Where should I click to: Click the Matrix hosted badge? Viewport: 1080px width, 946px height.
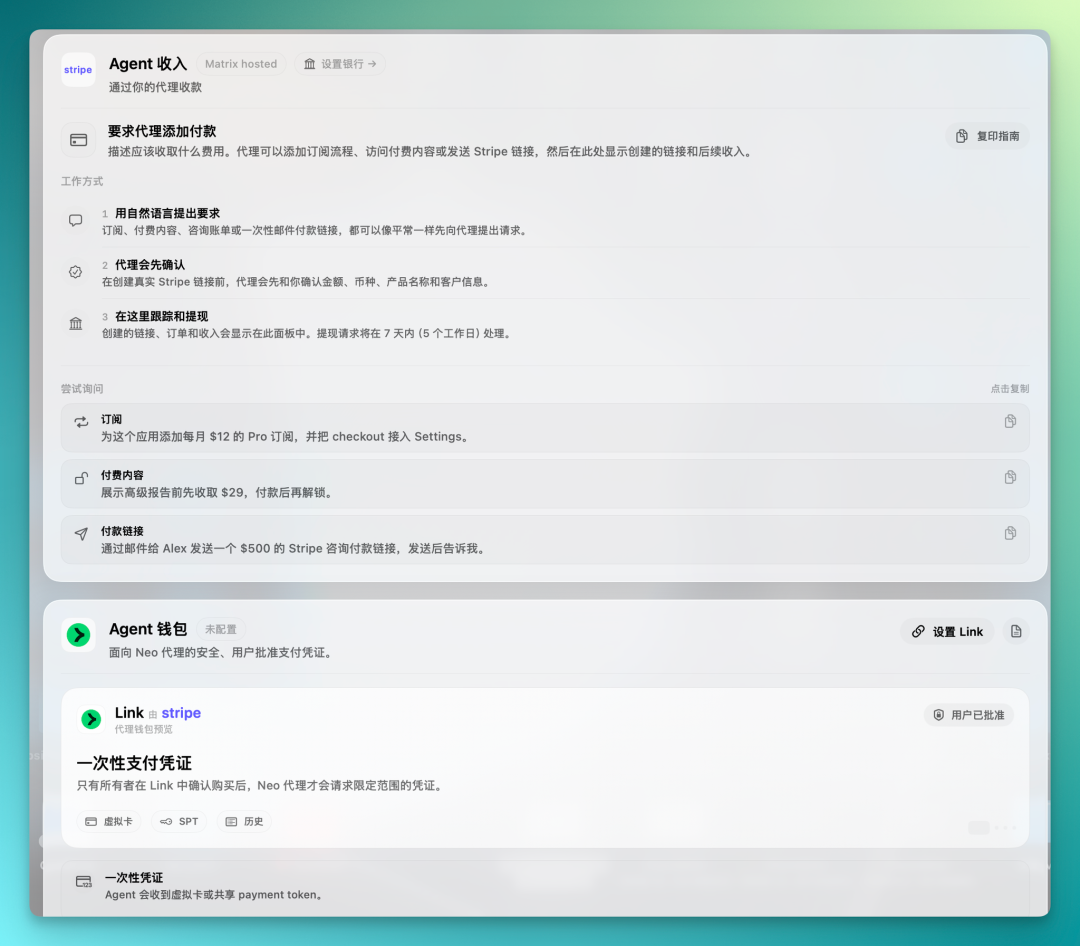[241, 64]
